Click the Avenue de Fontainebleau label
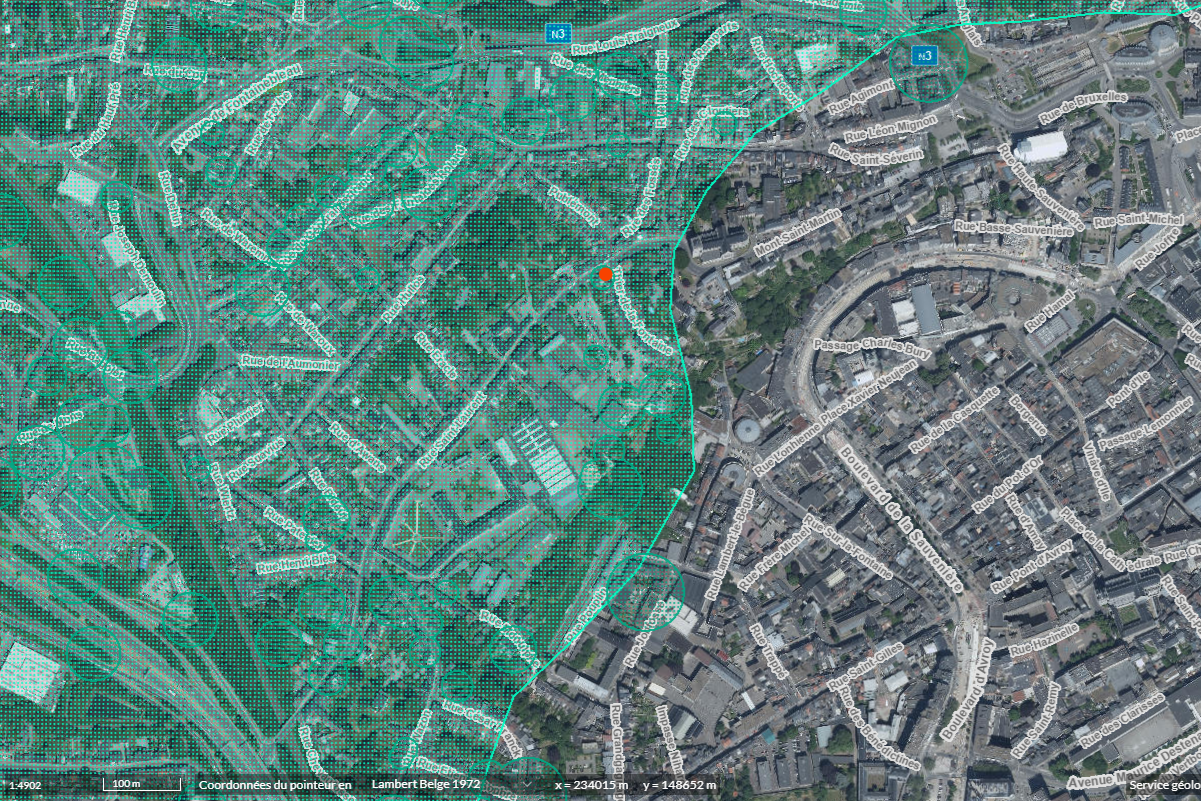Screen dimensions: 1201x801 (237, 107)
